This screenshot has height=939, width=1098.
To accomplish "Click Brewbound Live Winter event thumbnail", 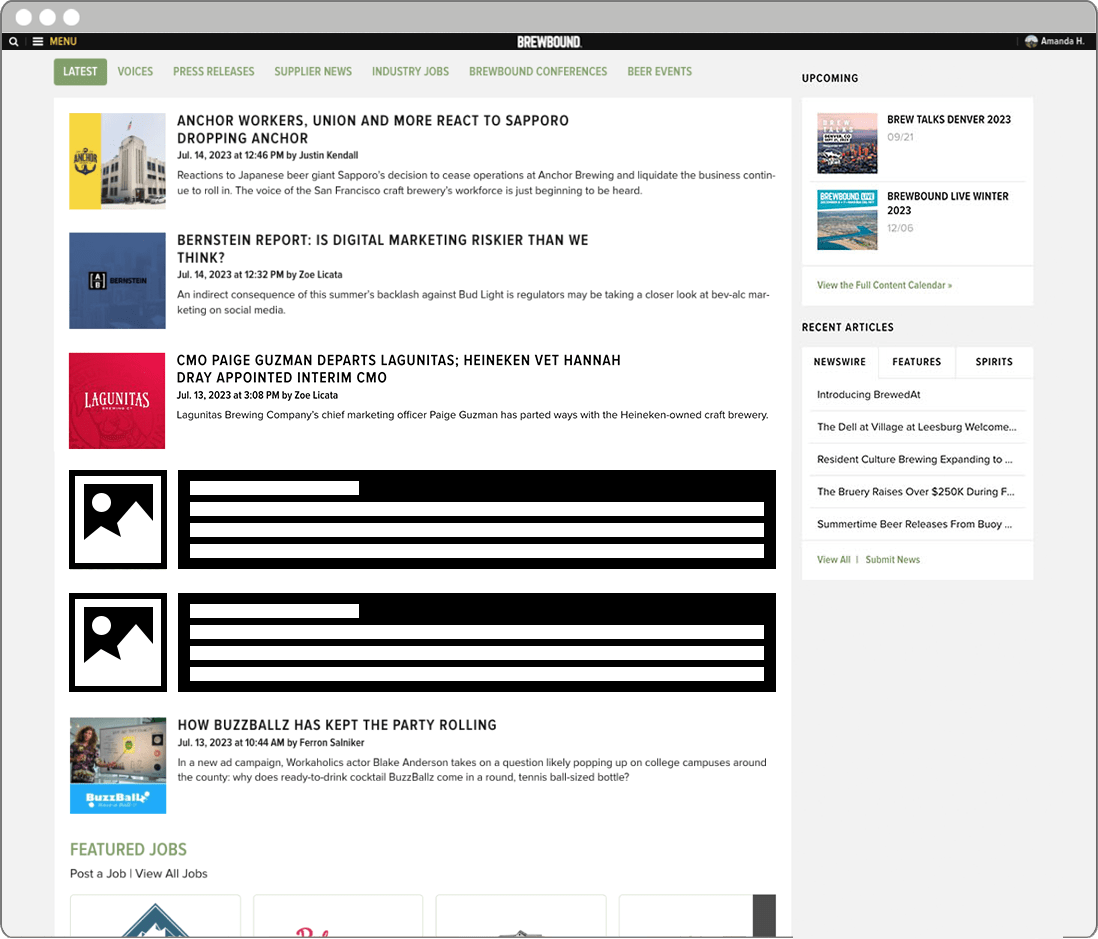I will pyautogui.click(x=847, y=220).
